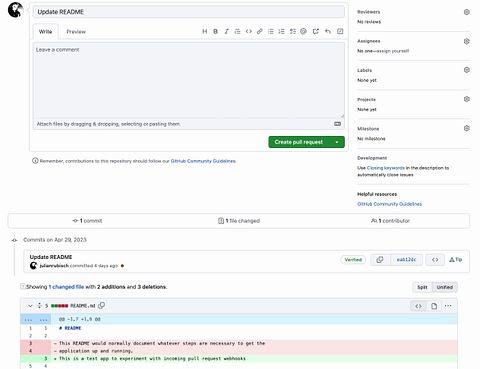Open README.md diff more options menu
Screen dimensions: 480x369
click(448, 306)
